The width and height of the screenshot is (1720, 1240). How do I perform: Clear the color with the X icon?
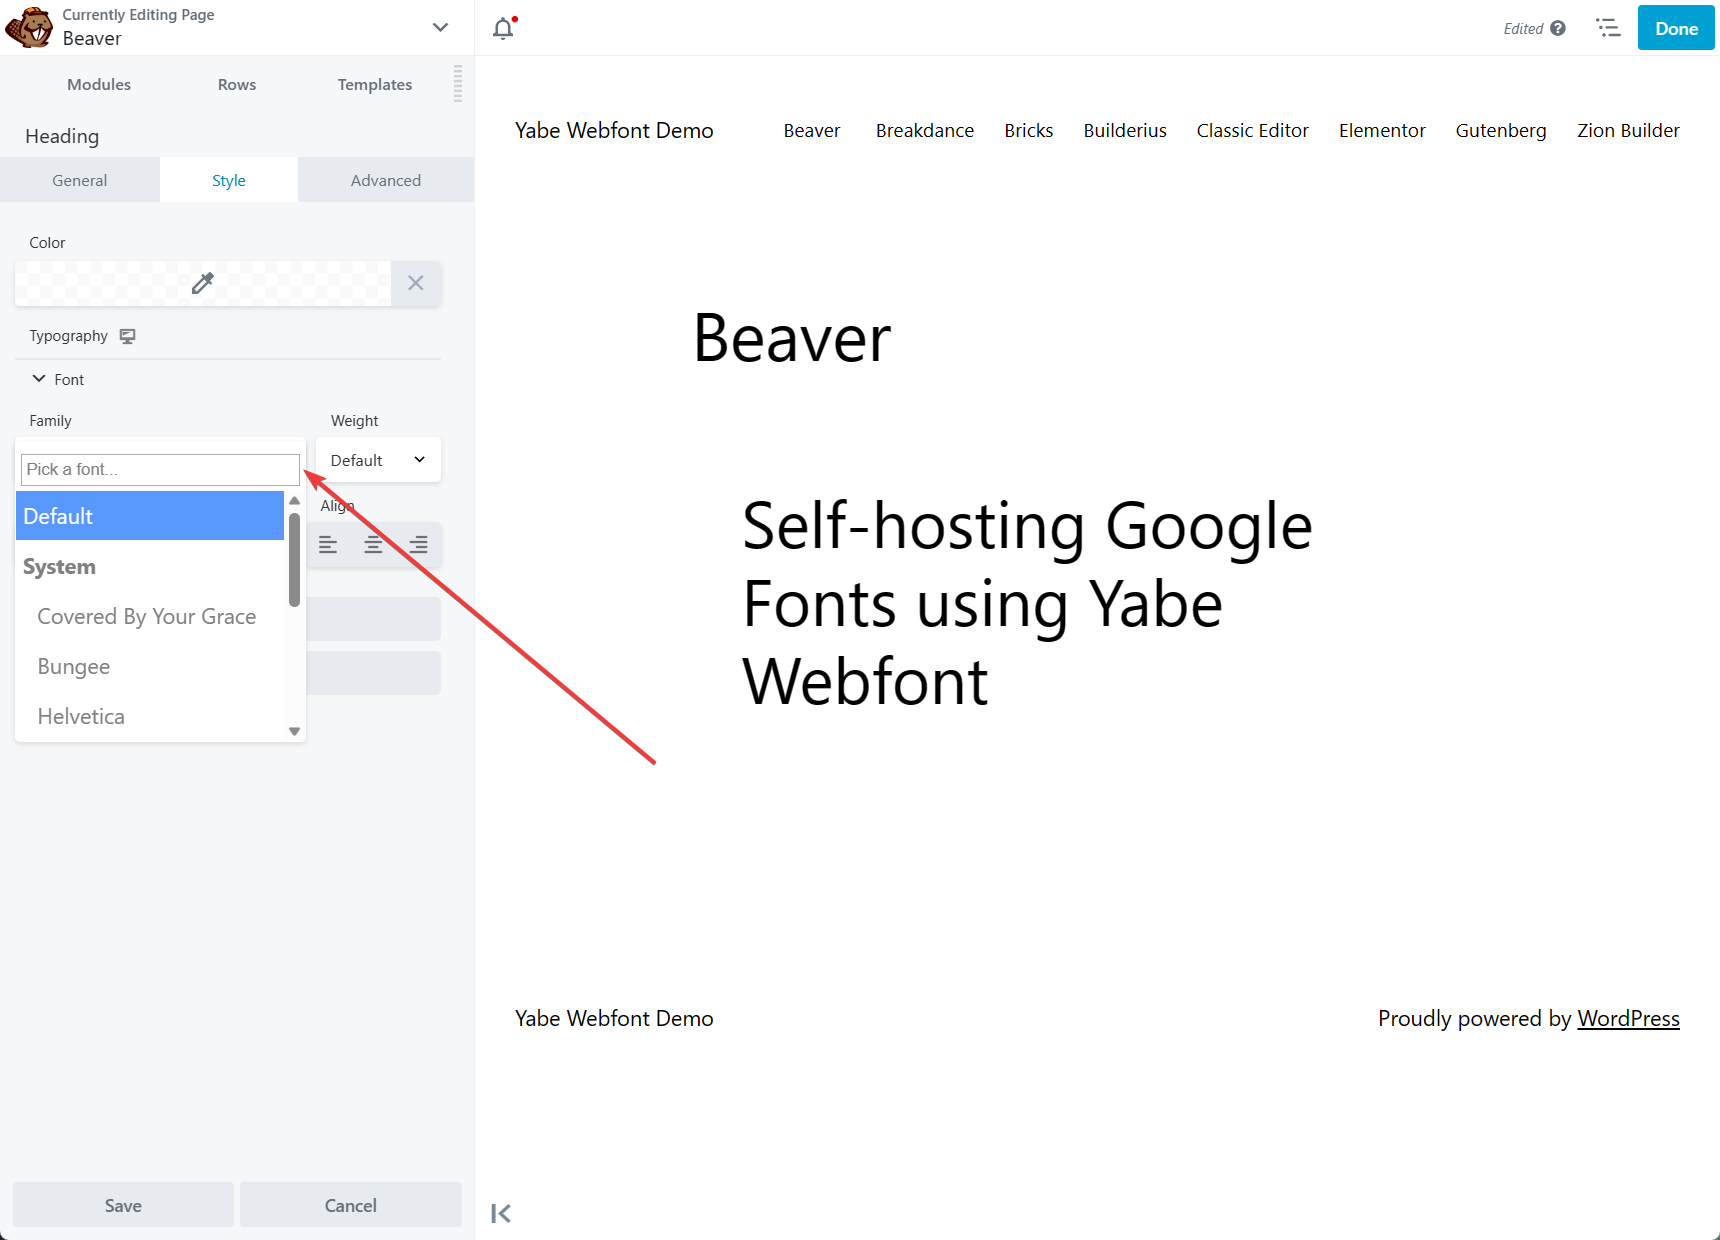pyautogui.click(x=416, y=283)
